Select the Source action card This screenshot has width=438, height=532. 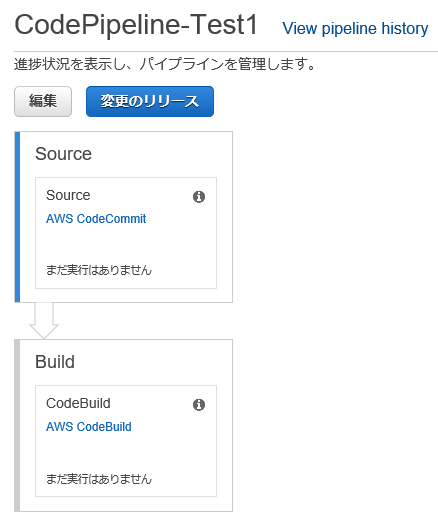coord(126,233)
